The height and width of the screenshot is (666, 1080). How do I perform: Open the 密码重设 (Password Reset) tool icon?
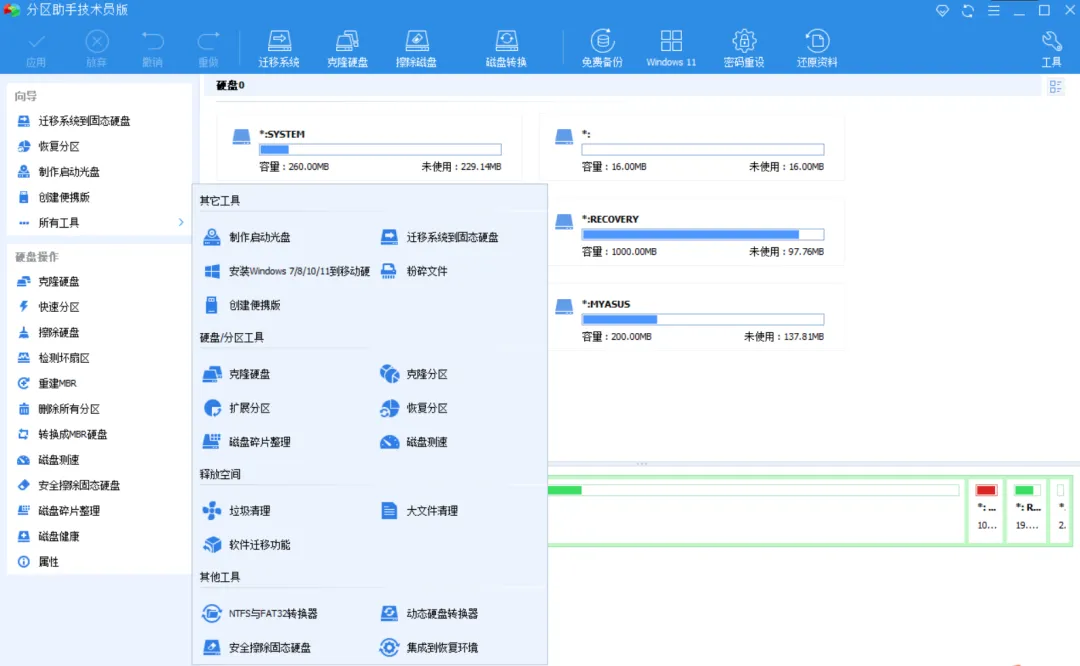(x=743, y=44)
